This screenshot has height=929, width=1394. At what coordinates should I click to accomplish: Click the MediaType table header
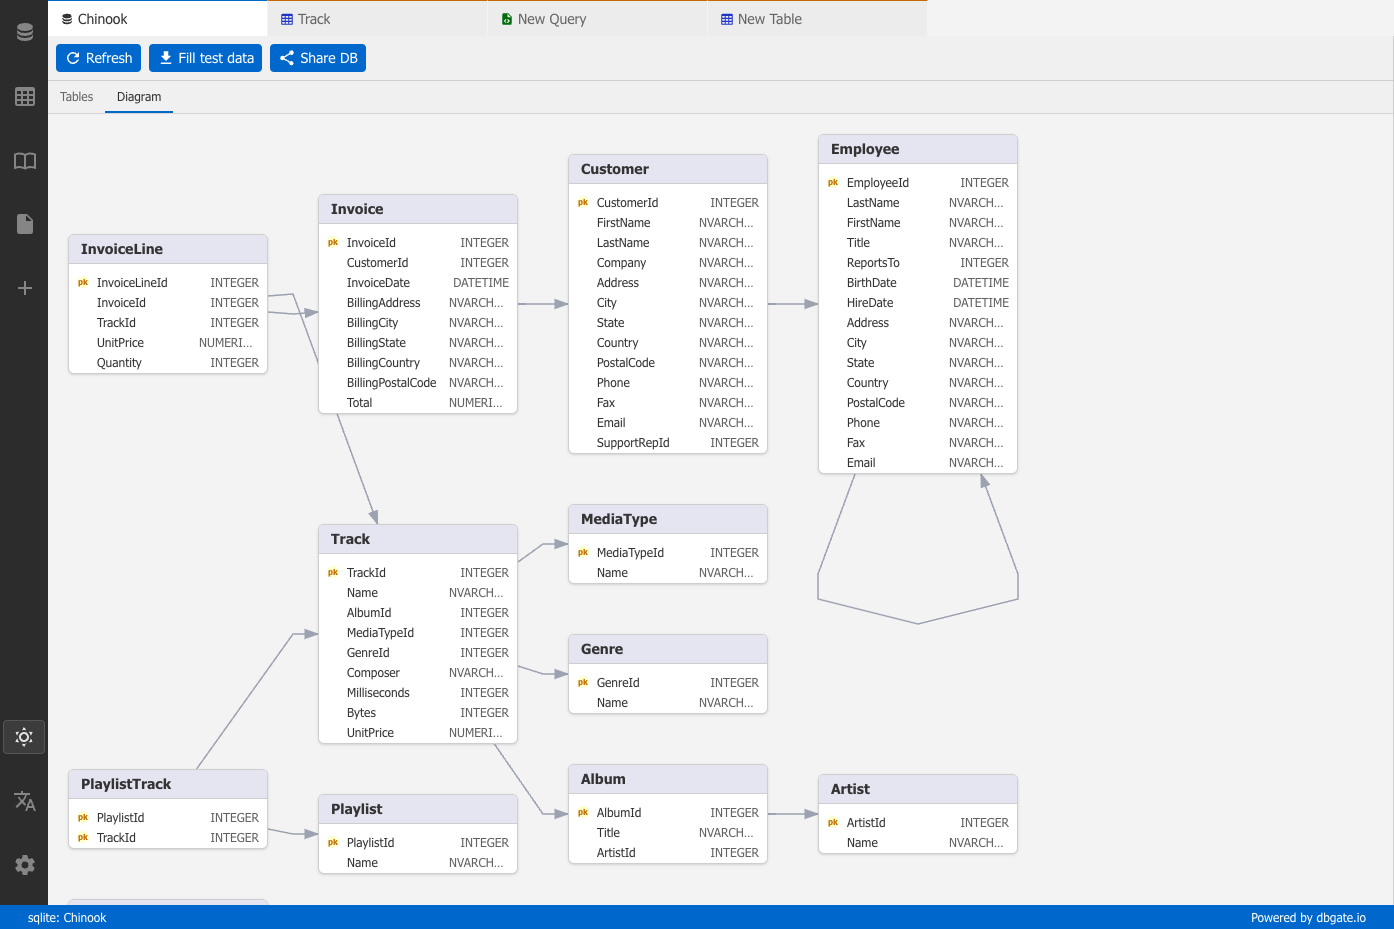[668, 519]
